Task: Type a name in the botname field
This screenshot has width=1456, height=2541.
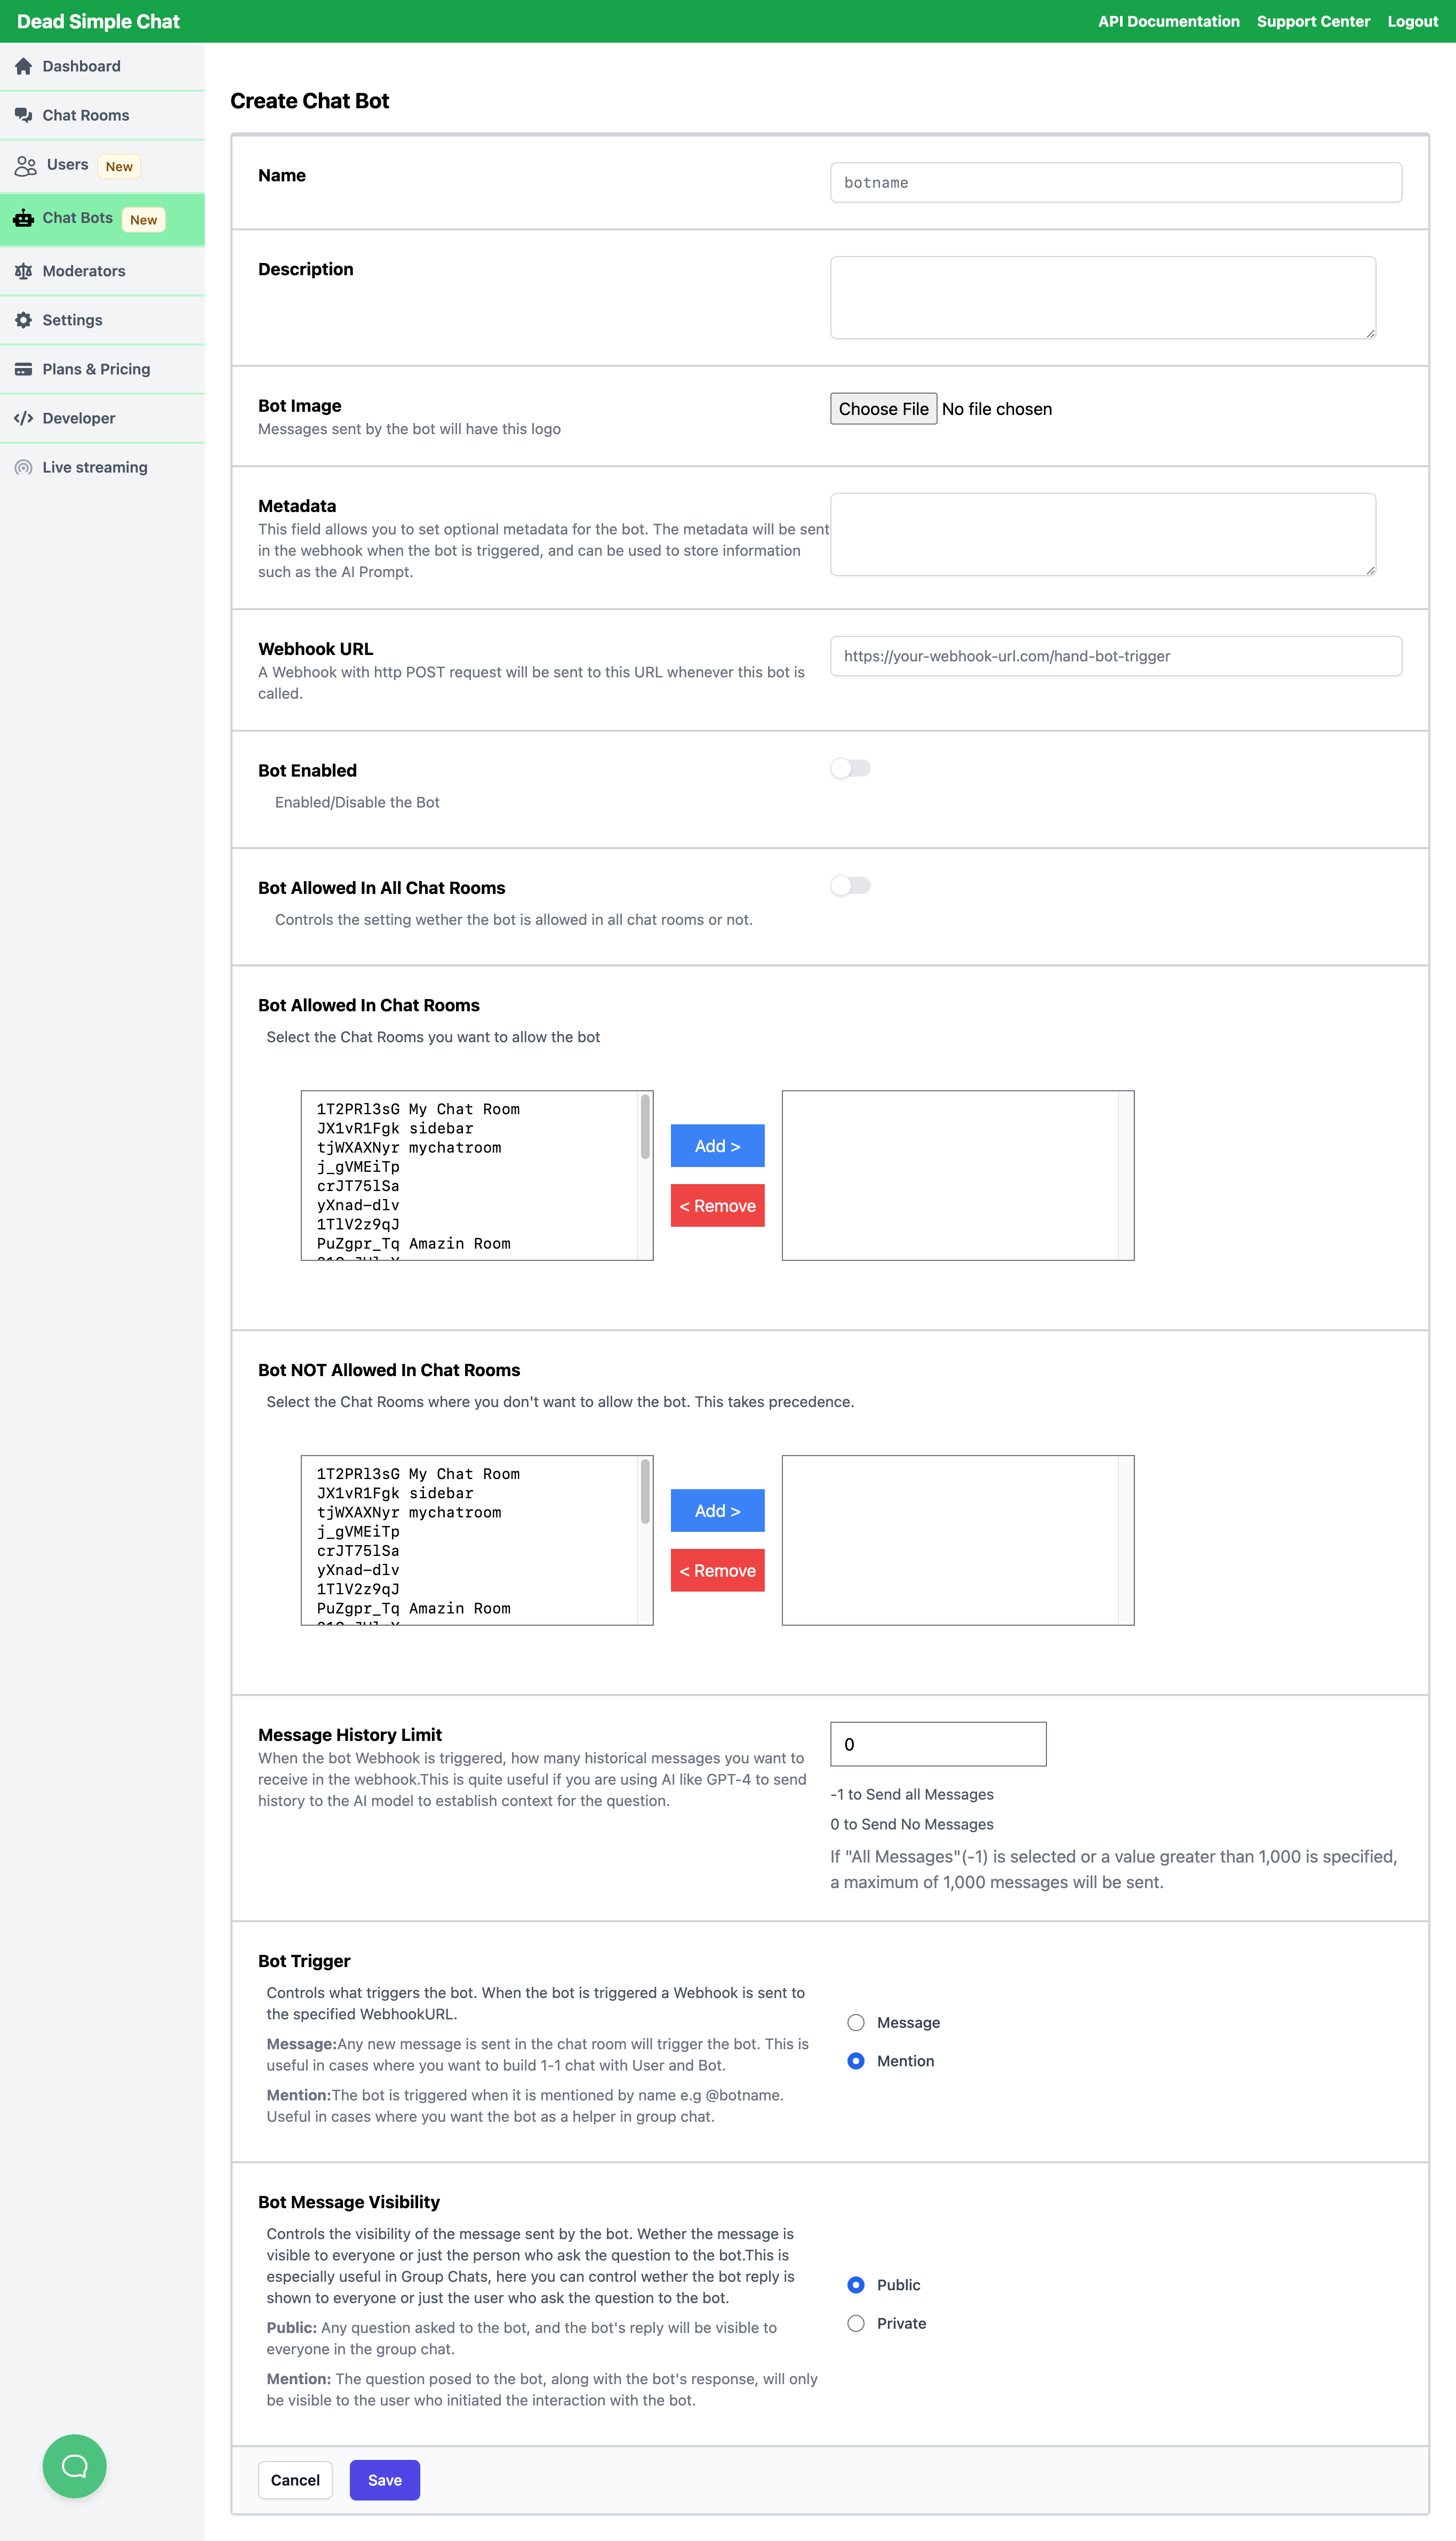Action: (x=1114, y=182)
